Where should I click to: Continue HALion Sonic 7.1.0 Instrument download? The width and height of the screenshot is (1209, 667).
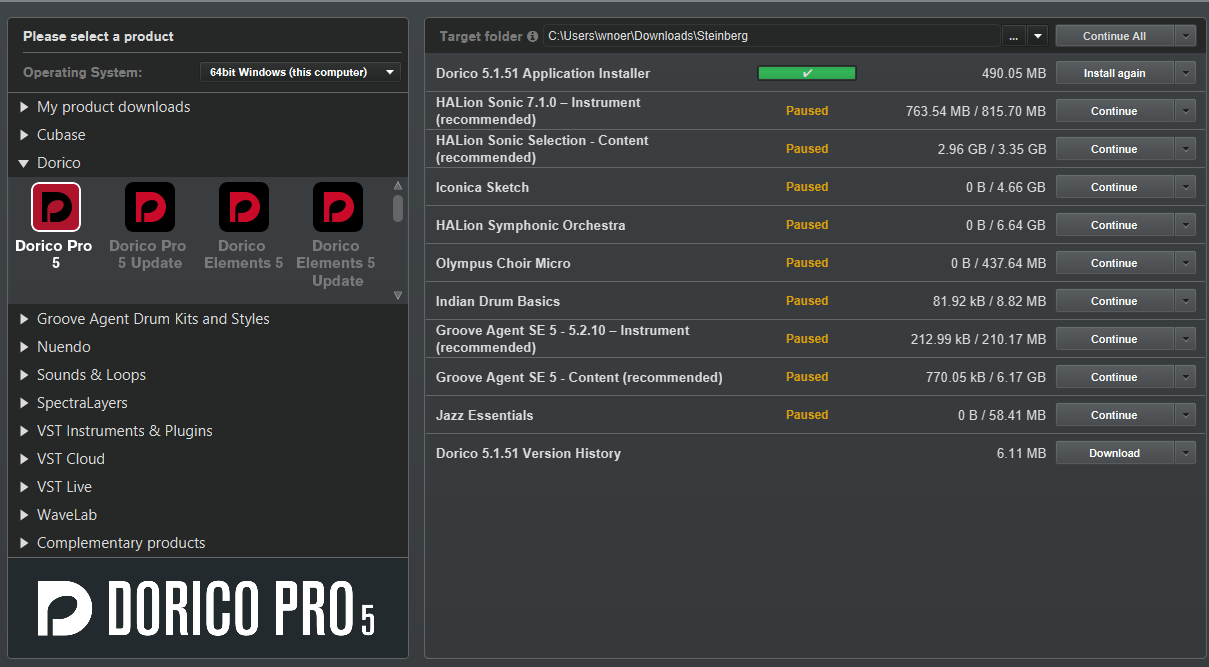(1114, 111)
